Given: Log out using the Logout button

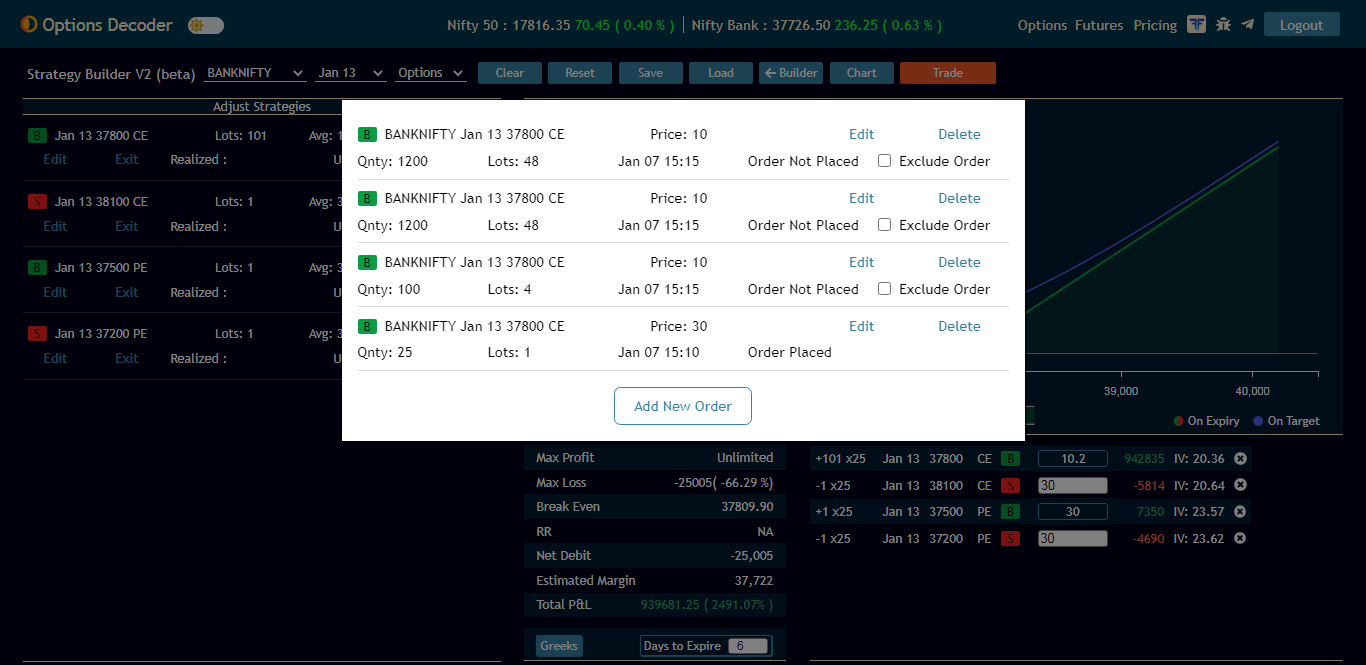Looking at the screenshot, I should click(x=1302, y=25).
